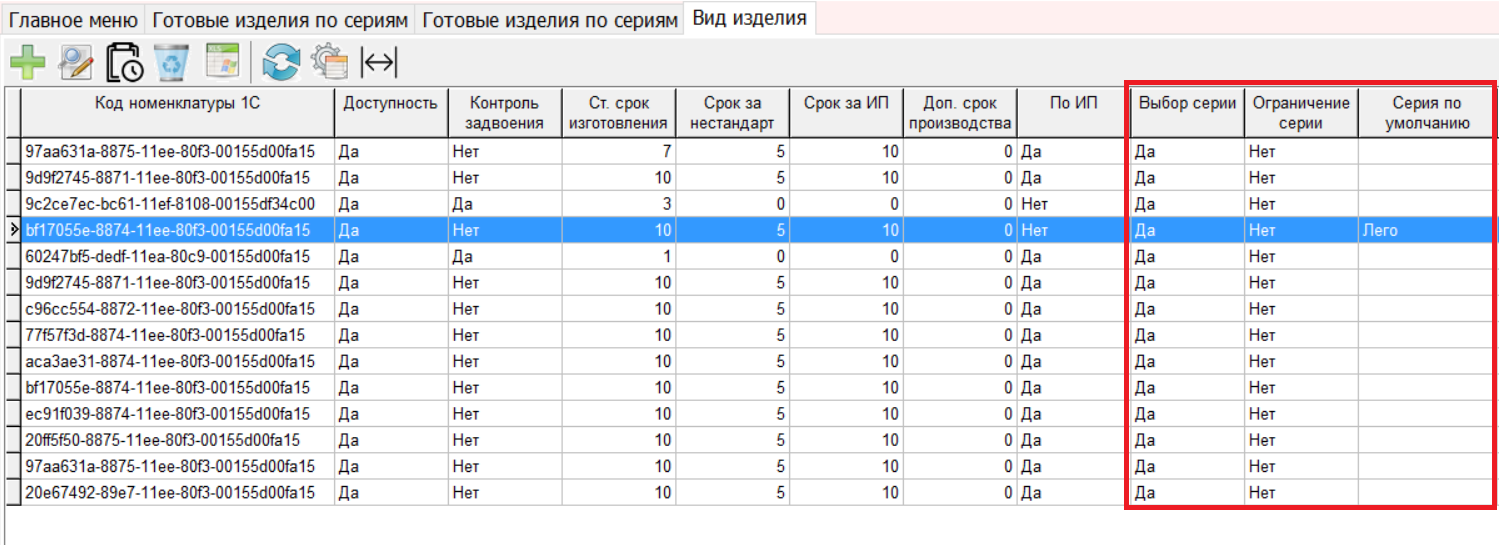Viewport: 1499px width, 545px height.
Task: Refresh data with the blue arrows icon
Action: click(x=281, y=63)
